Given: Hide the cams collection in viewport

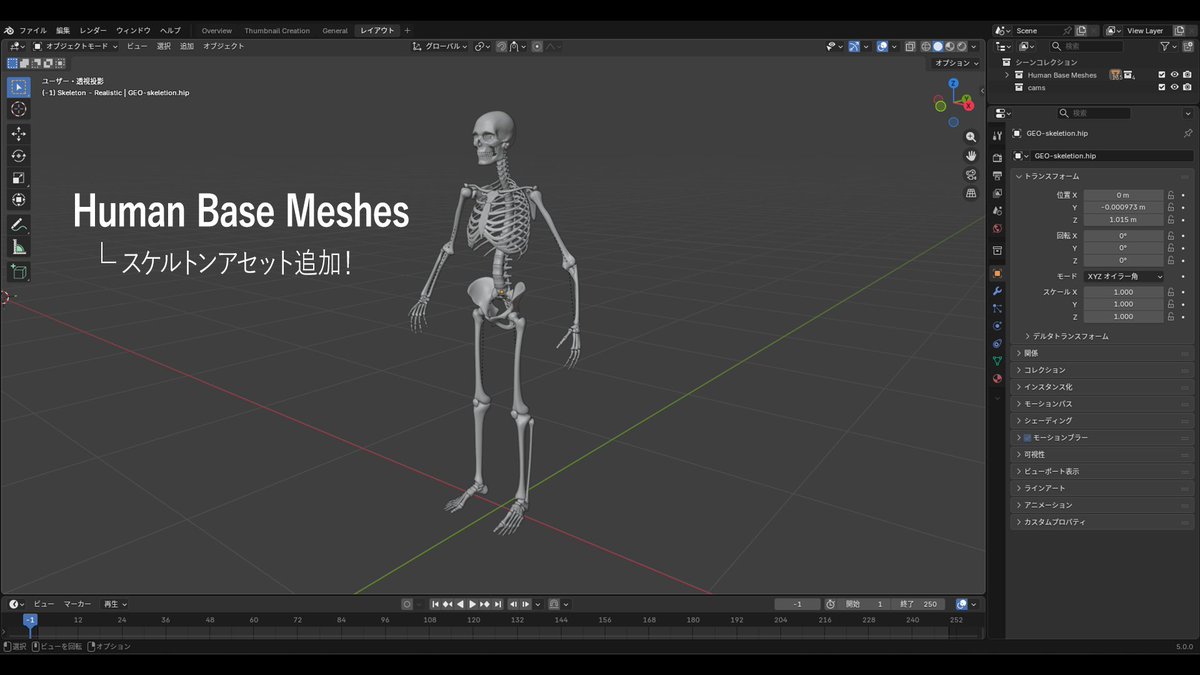Looking at the screenshot, I should pyautogui.click(x=1175, y=88).
